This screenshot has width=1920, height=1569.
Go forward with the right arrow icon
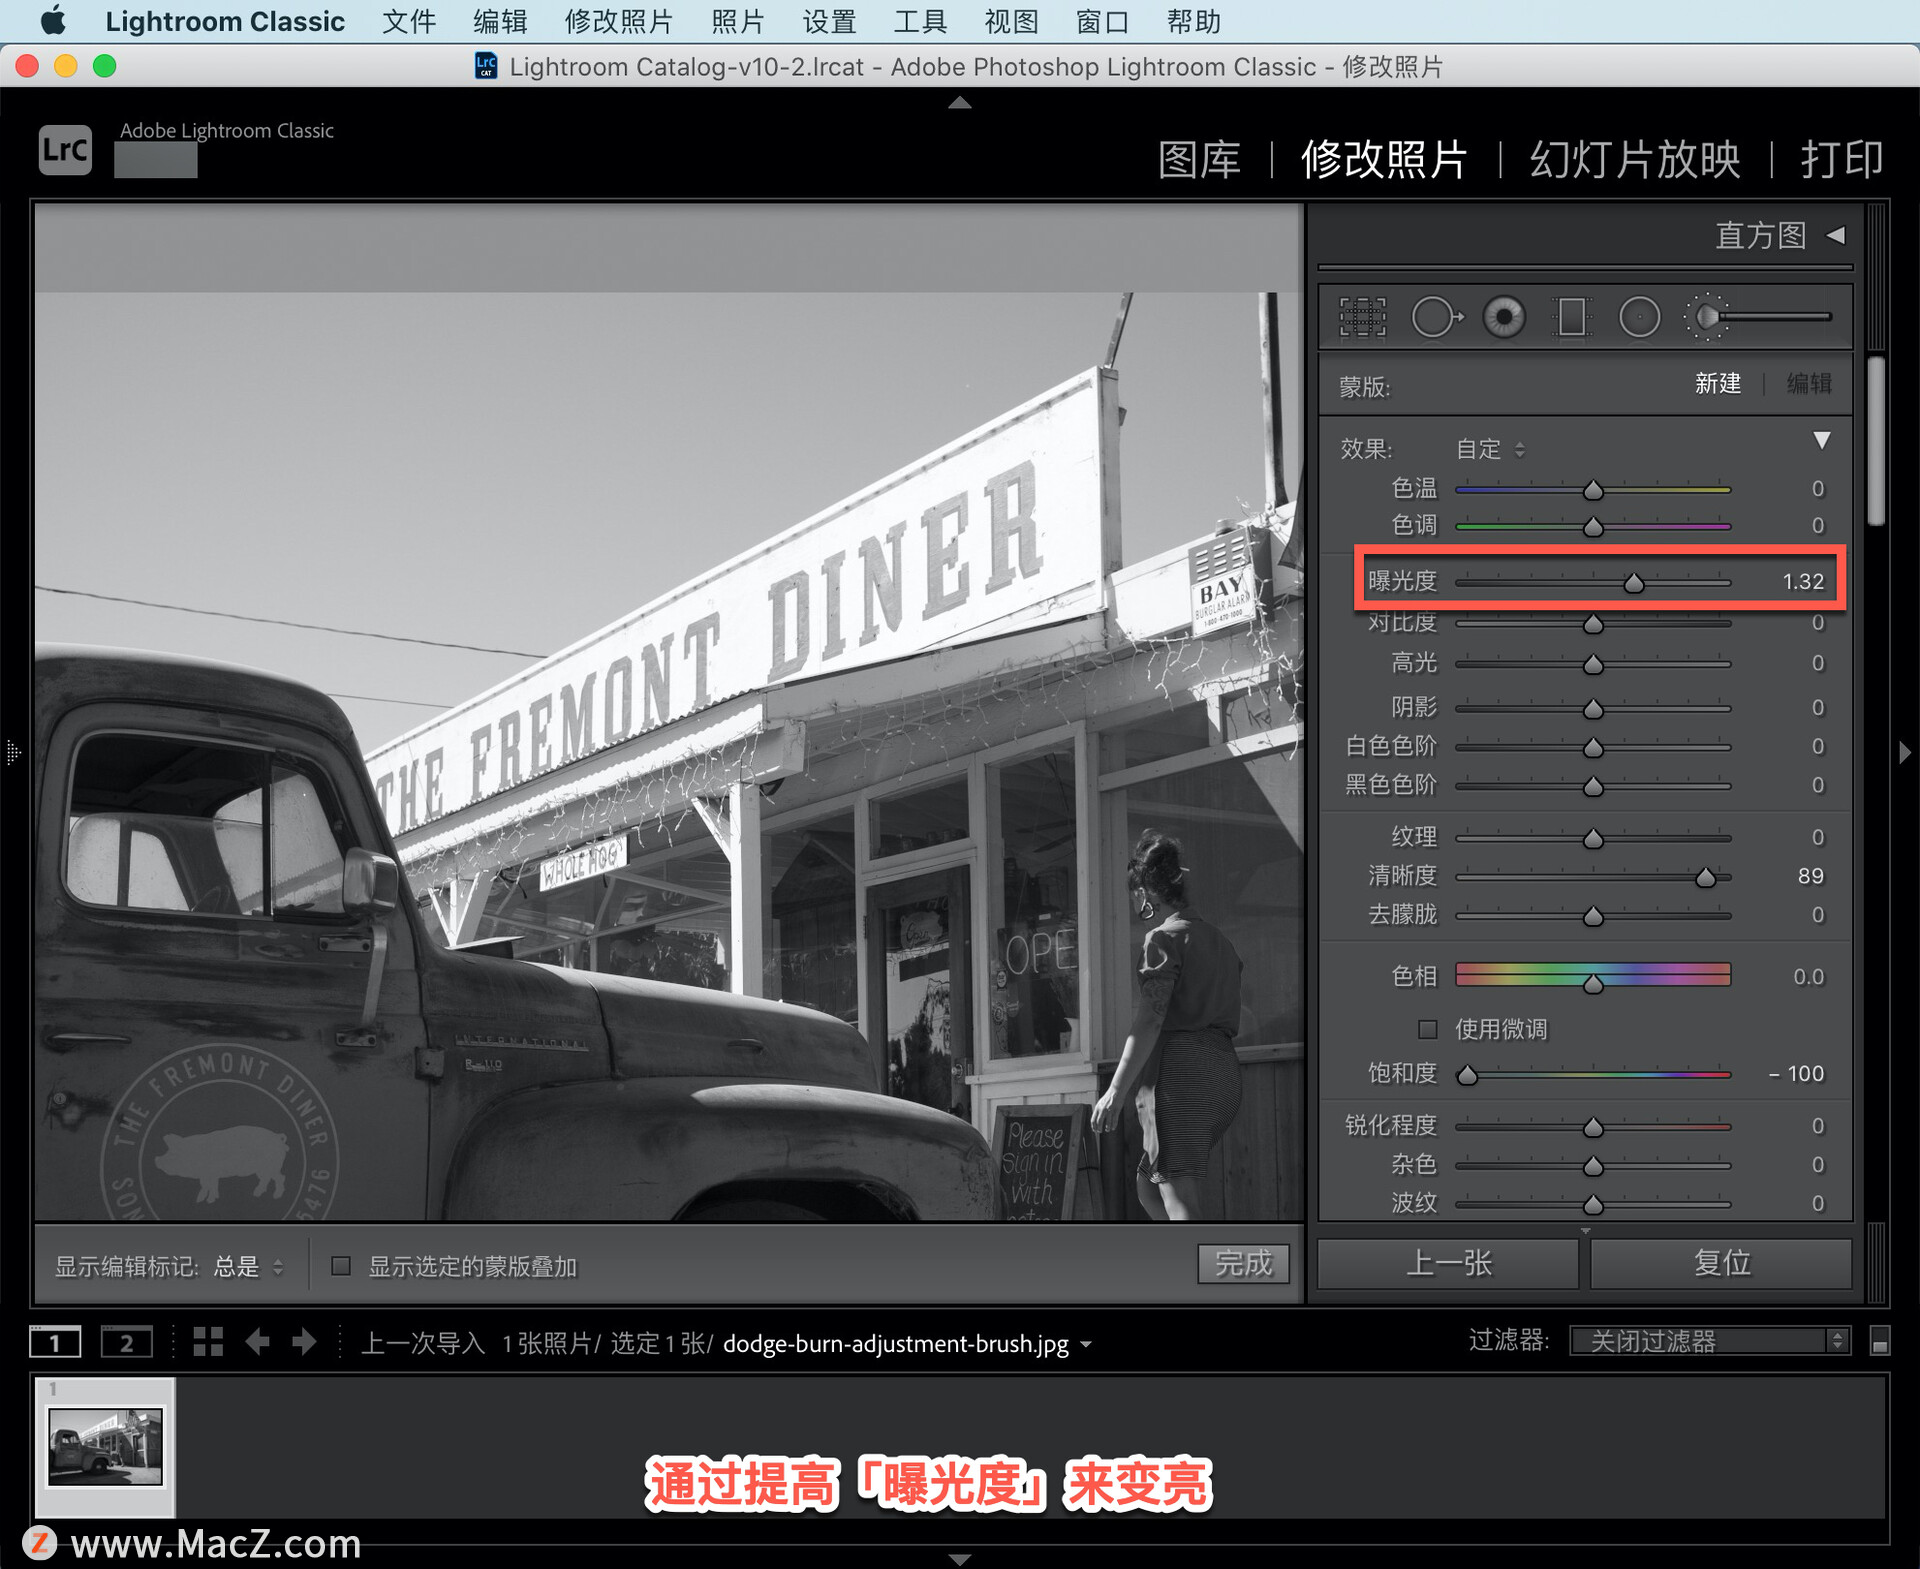pyautogui.click(x=304, y=1342)
